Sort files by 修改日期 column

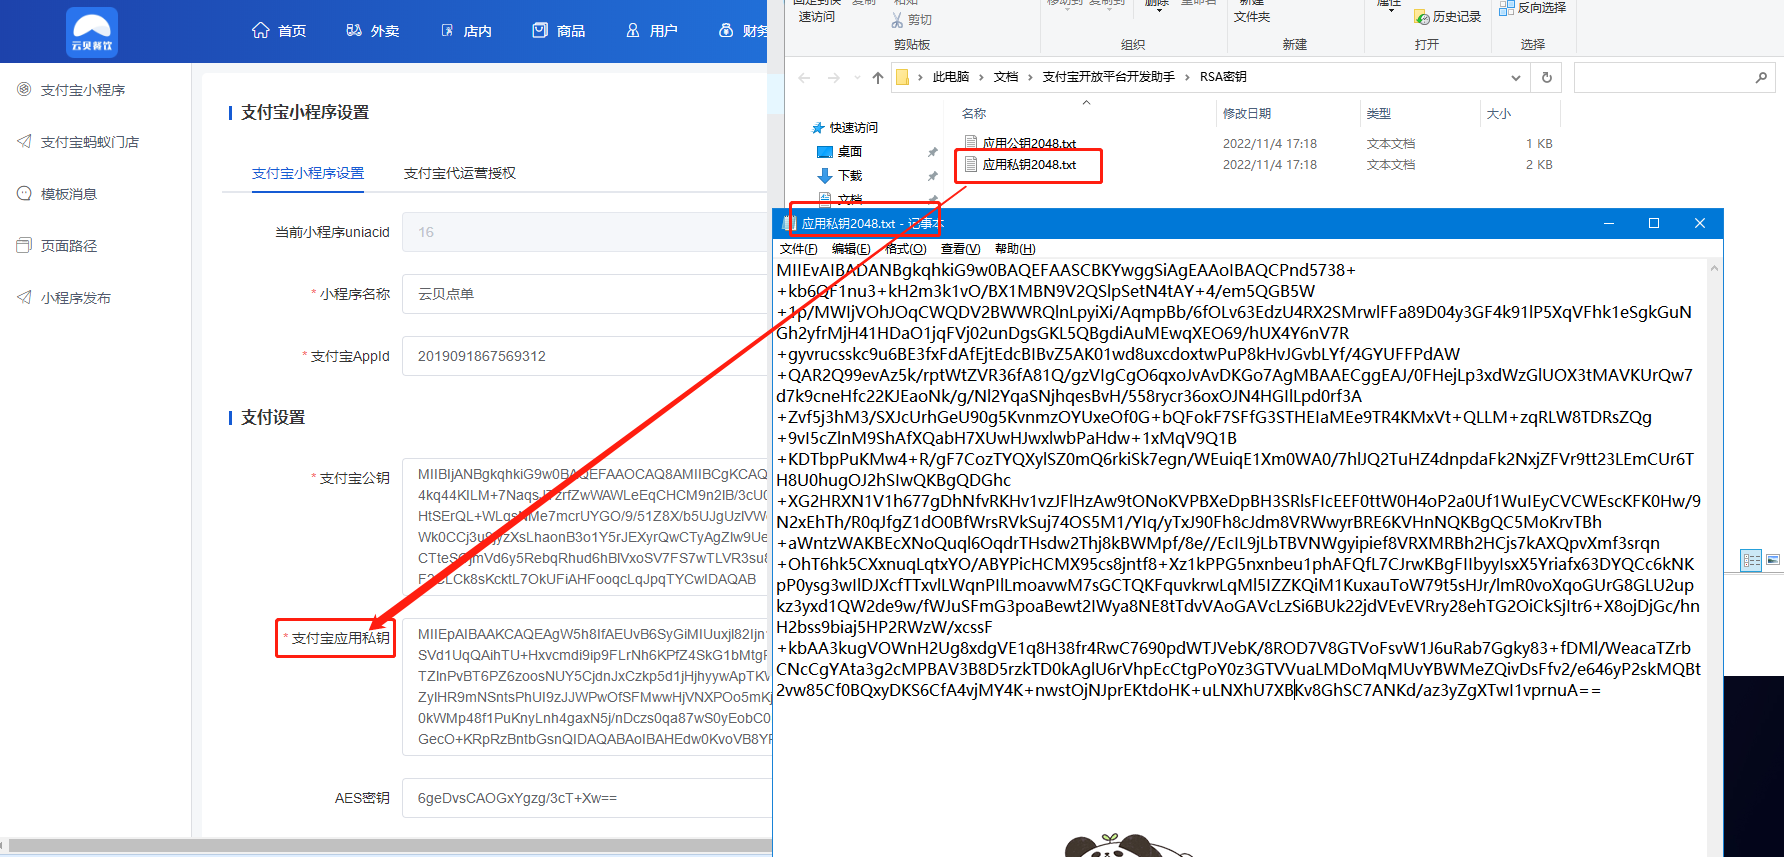[1247, 114]
